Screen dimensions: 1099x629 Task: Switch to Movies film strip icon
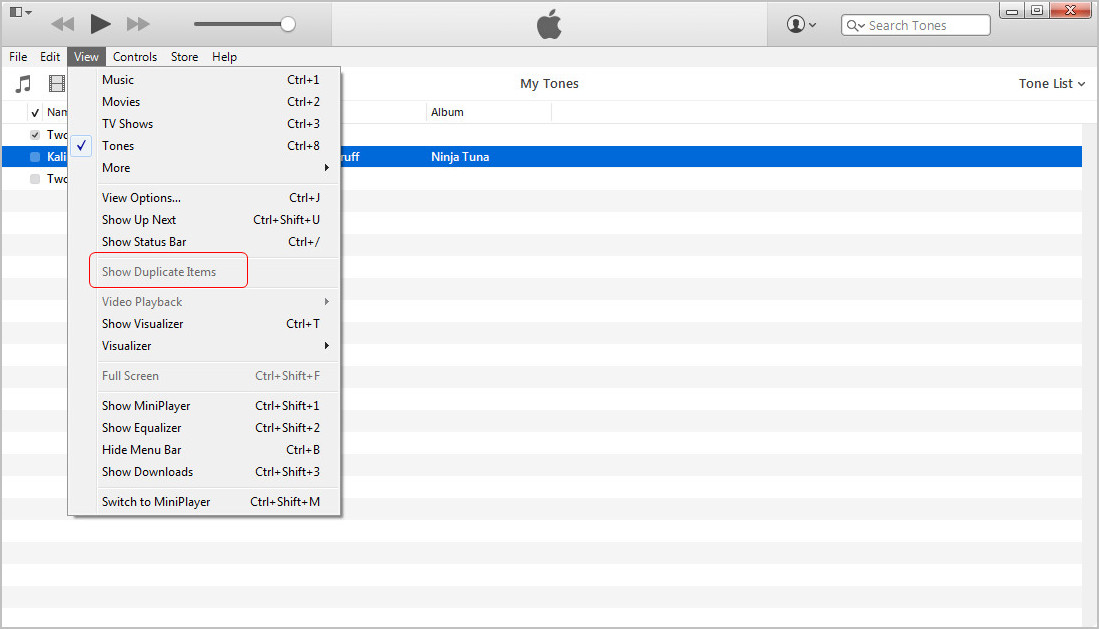tap(57, 83)
